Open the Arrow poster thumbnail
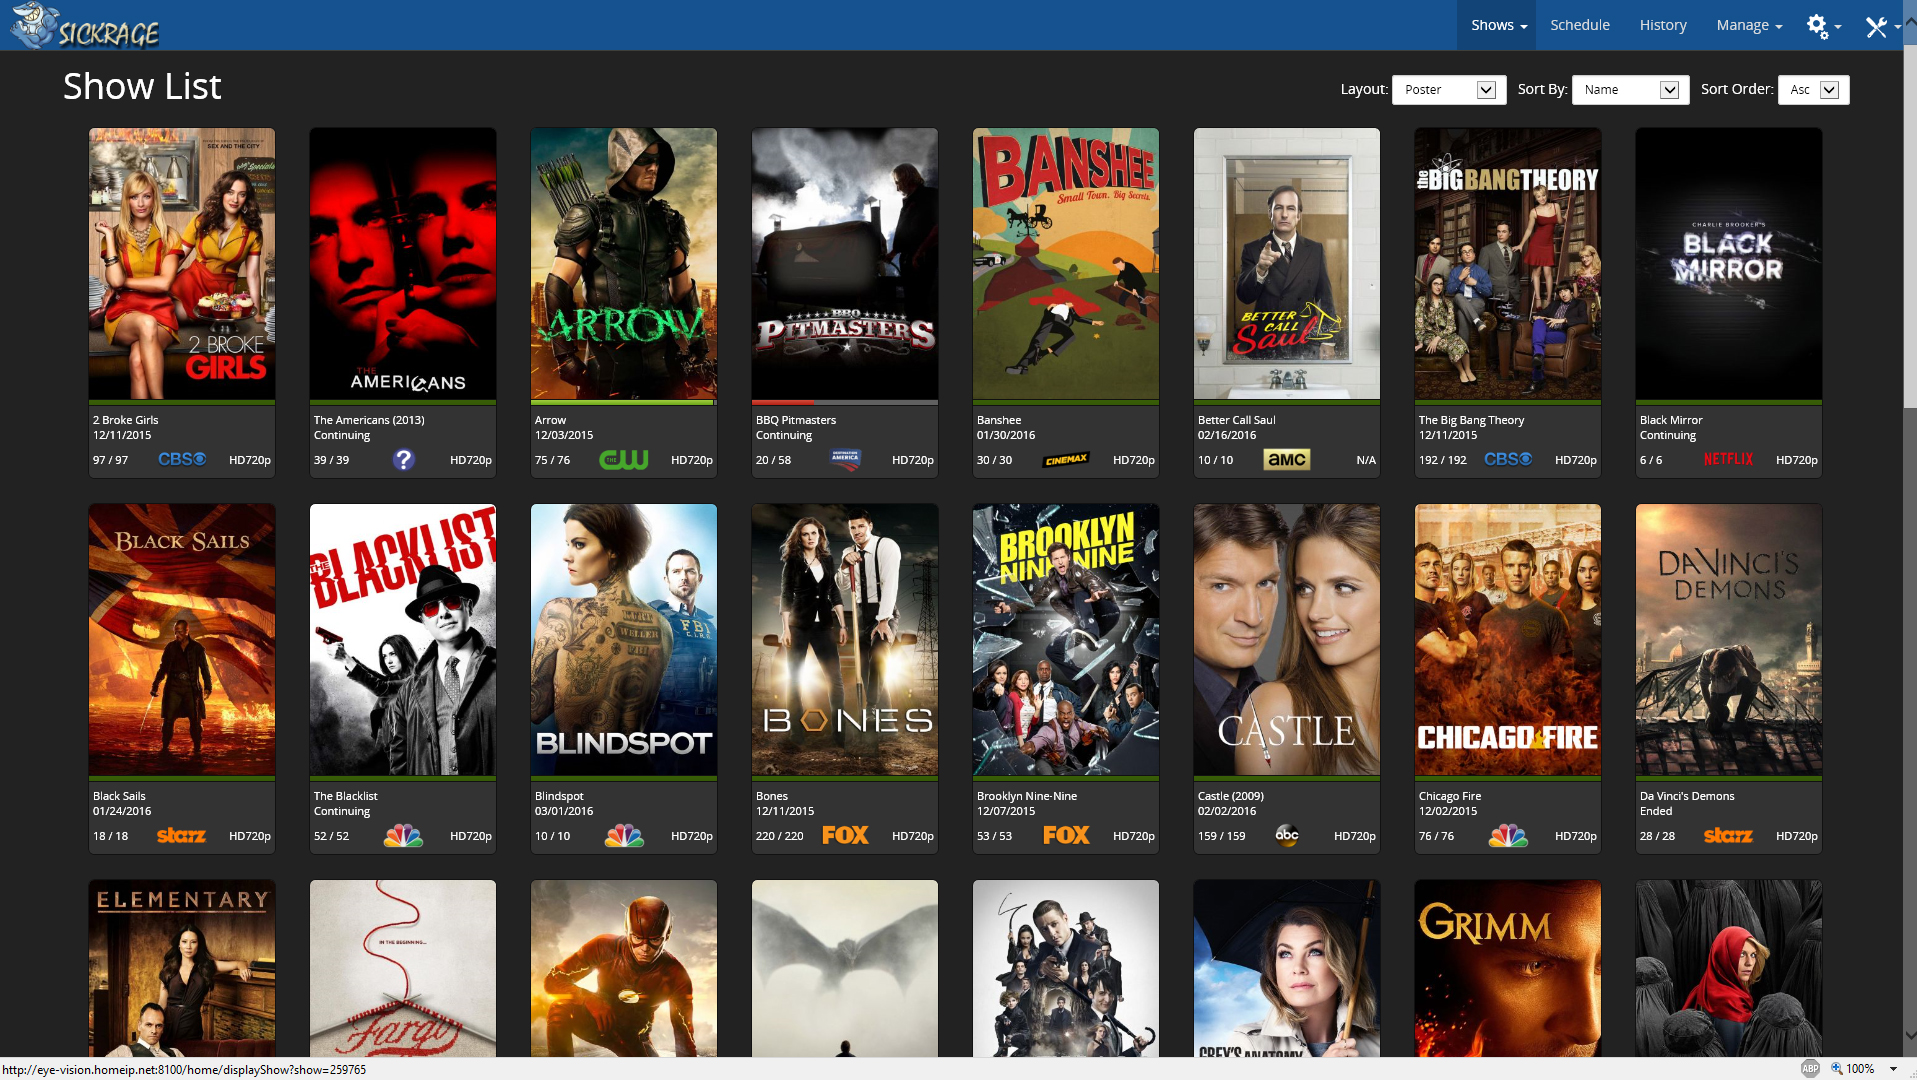 624,264
